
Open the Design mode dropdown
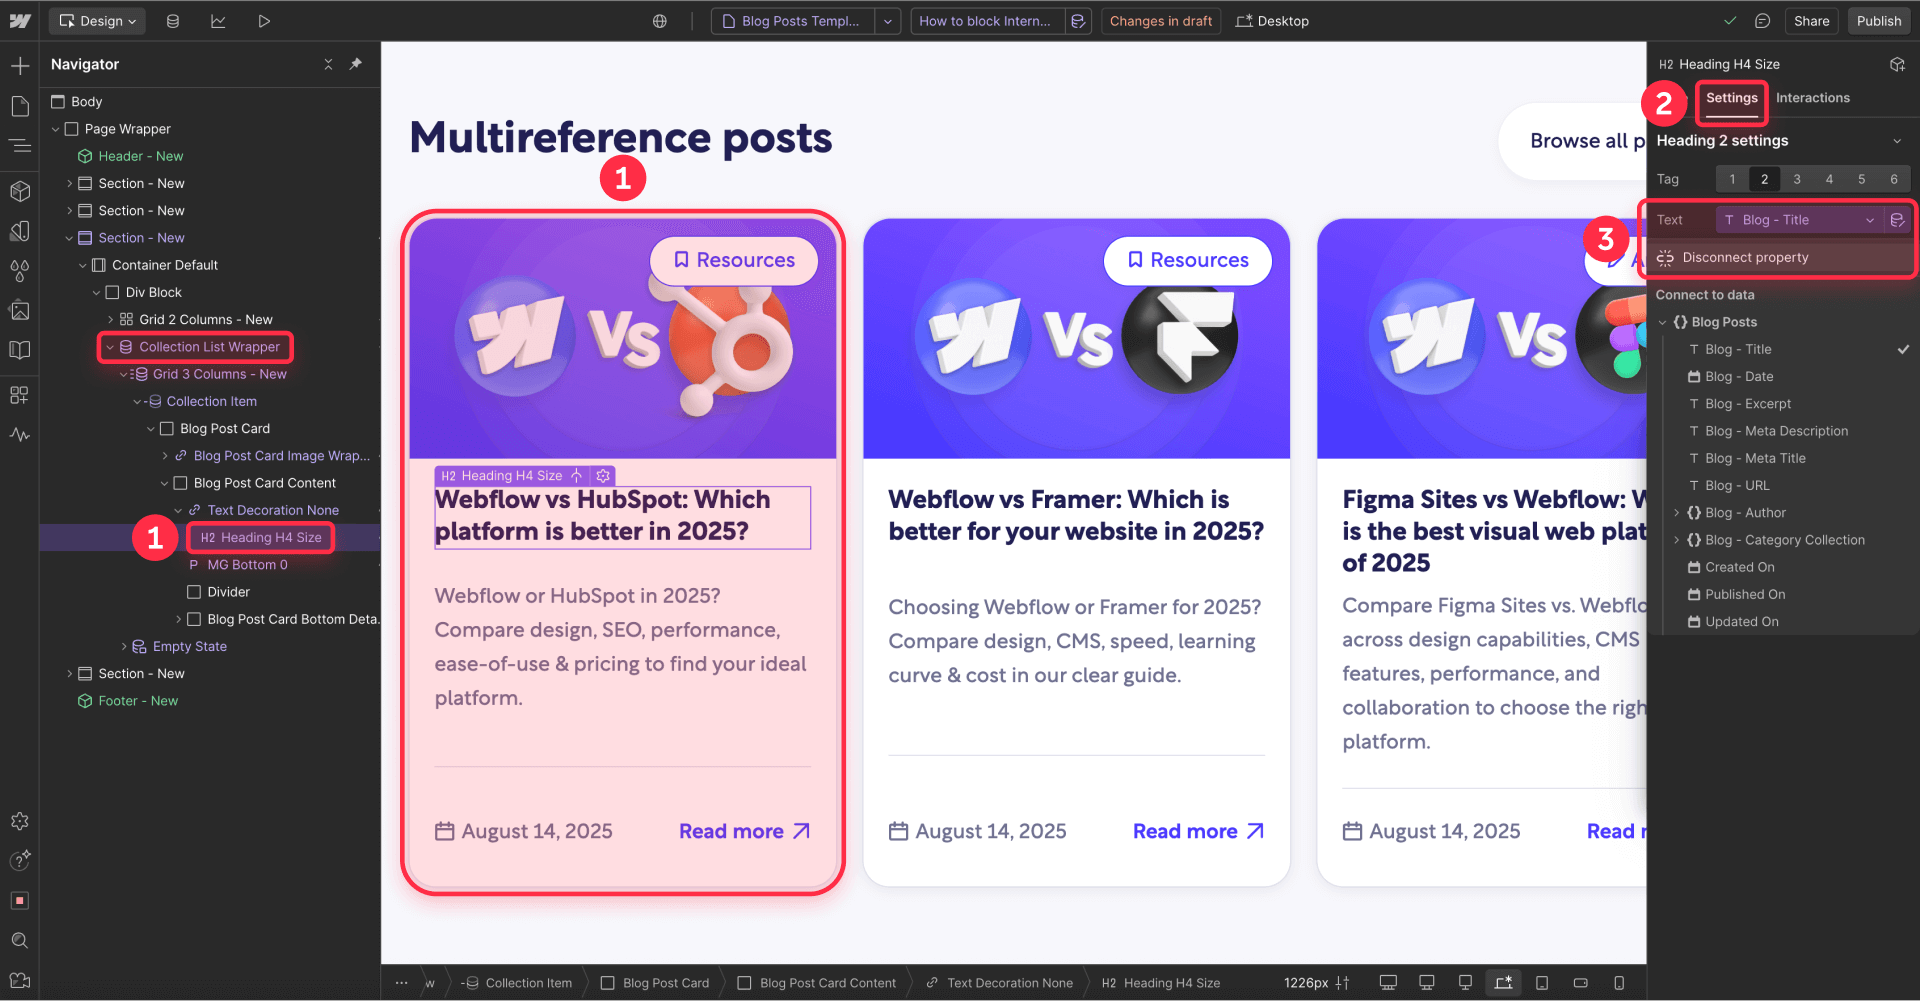click(98, 21)
